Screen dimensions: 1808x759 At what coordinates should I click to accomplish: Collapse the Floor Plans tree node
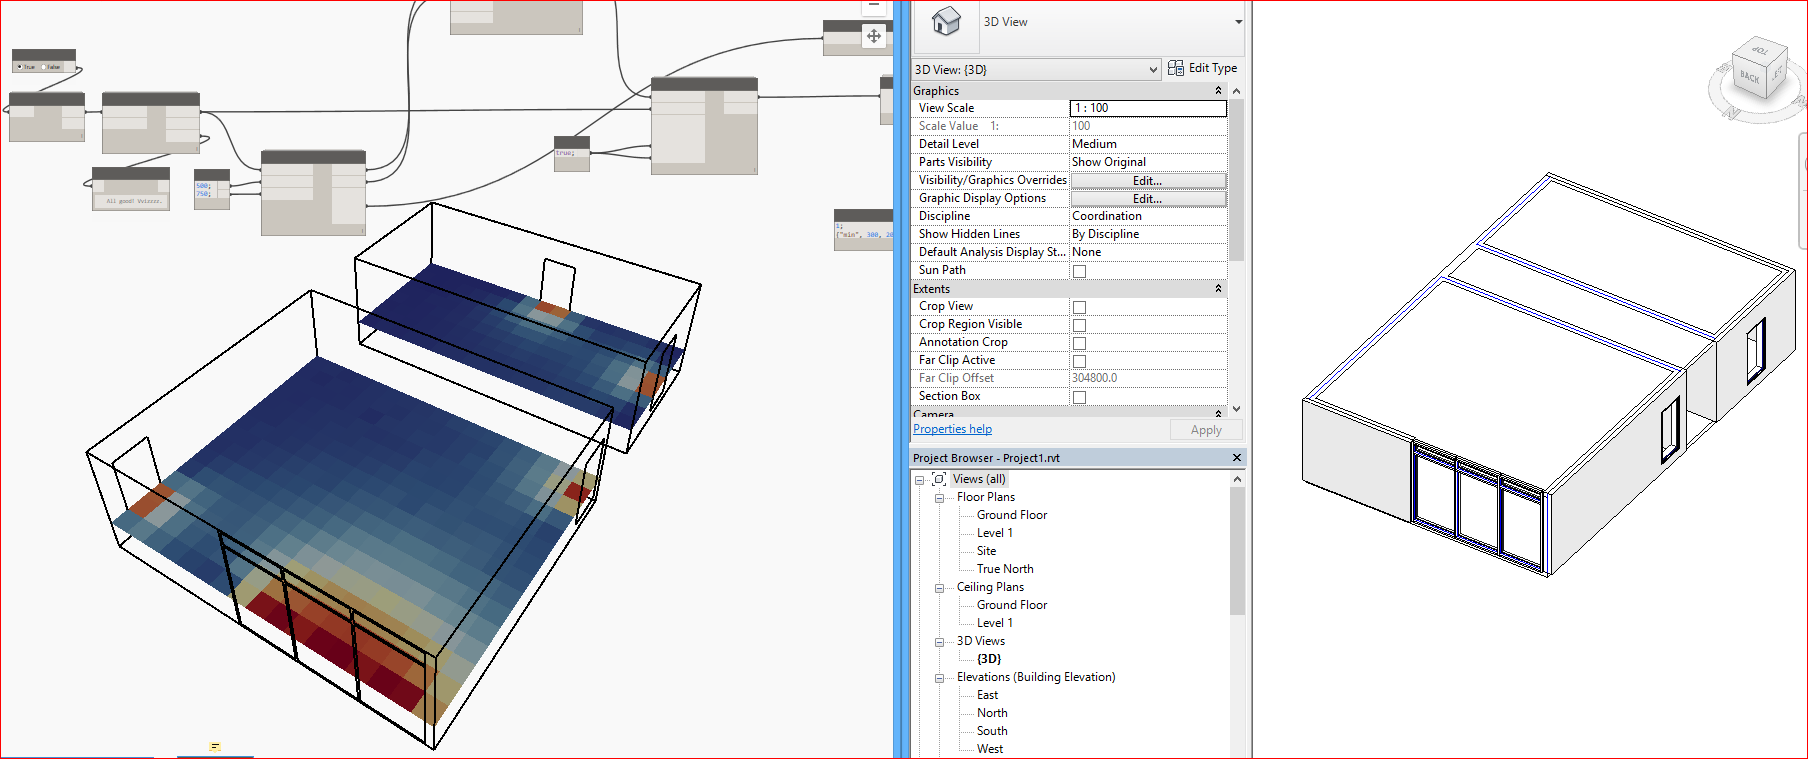click(x=939, y=497)
